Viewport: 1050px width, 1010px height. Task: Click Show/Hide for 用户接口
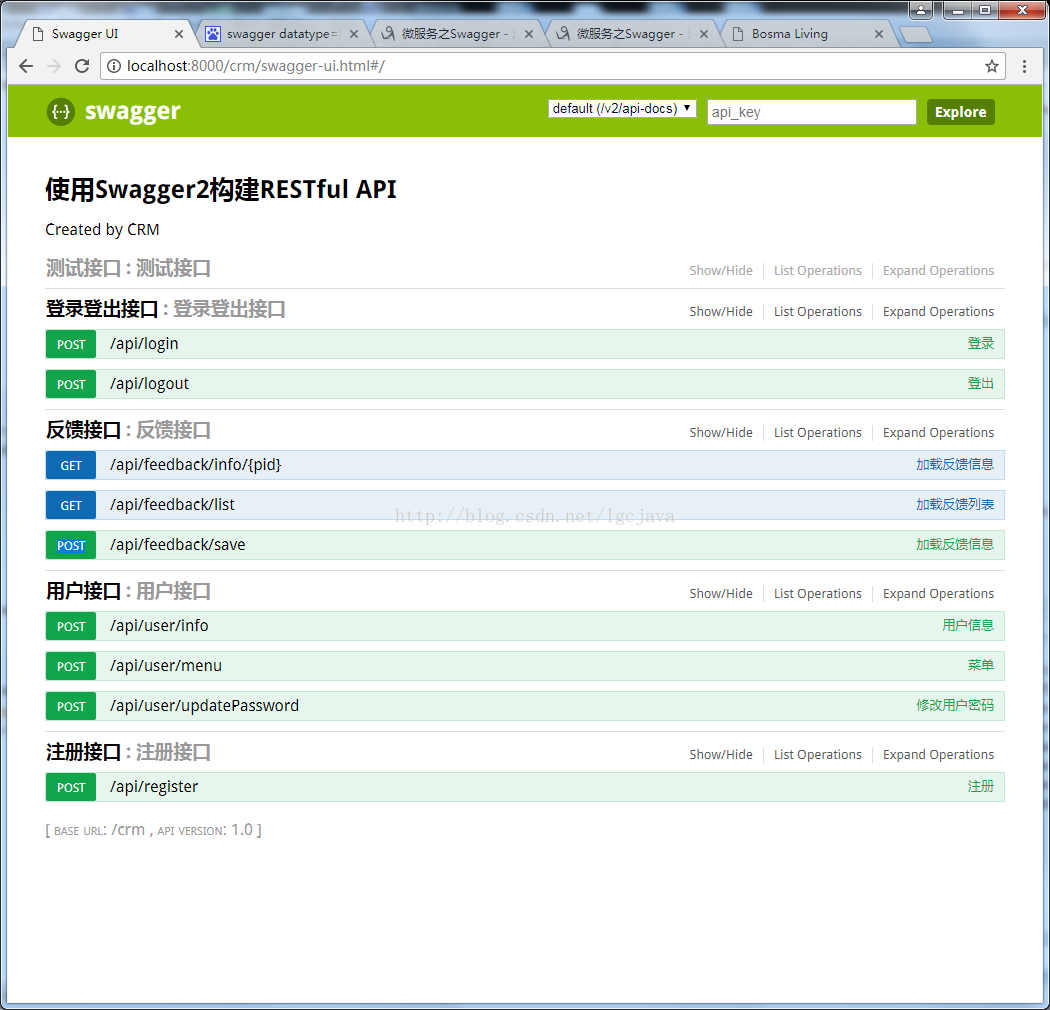click(721, 593)
